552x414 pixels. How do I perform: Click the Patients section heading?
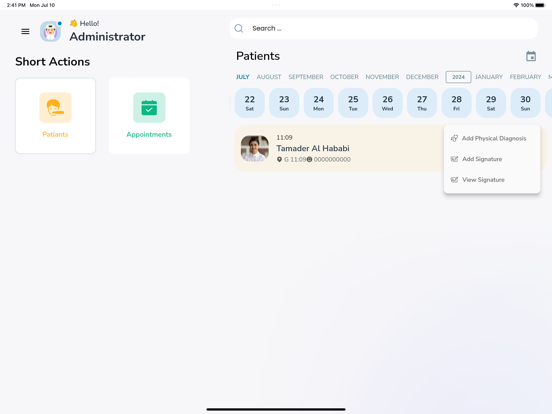(x=258, y=56)
